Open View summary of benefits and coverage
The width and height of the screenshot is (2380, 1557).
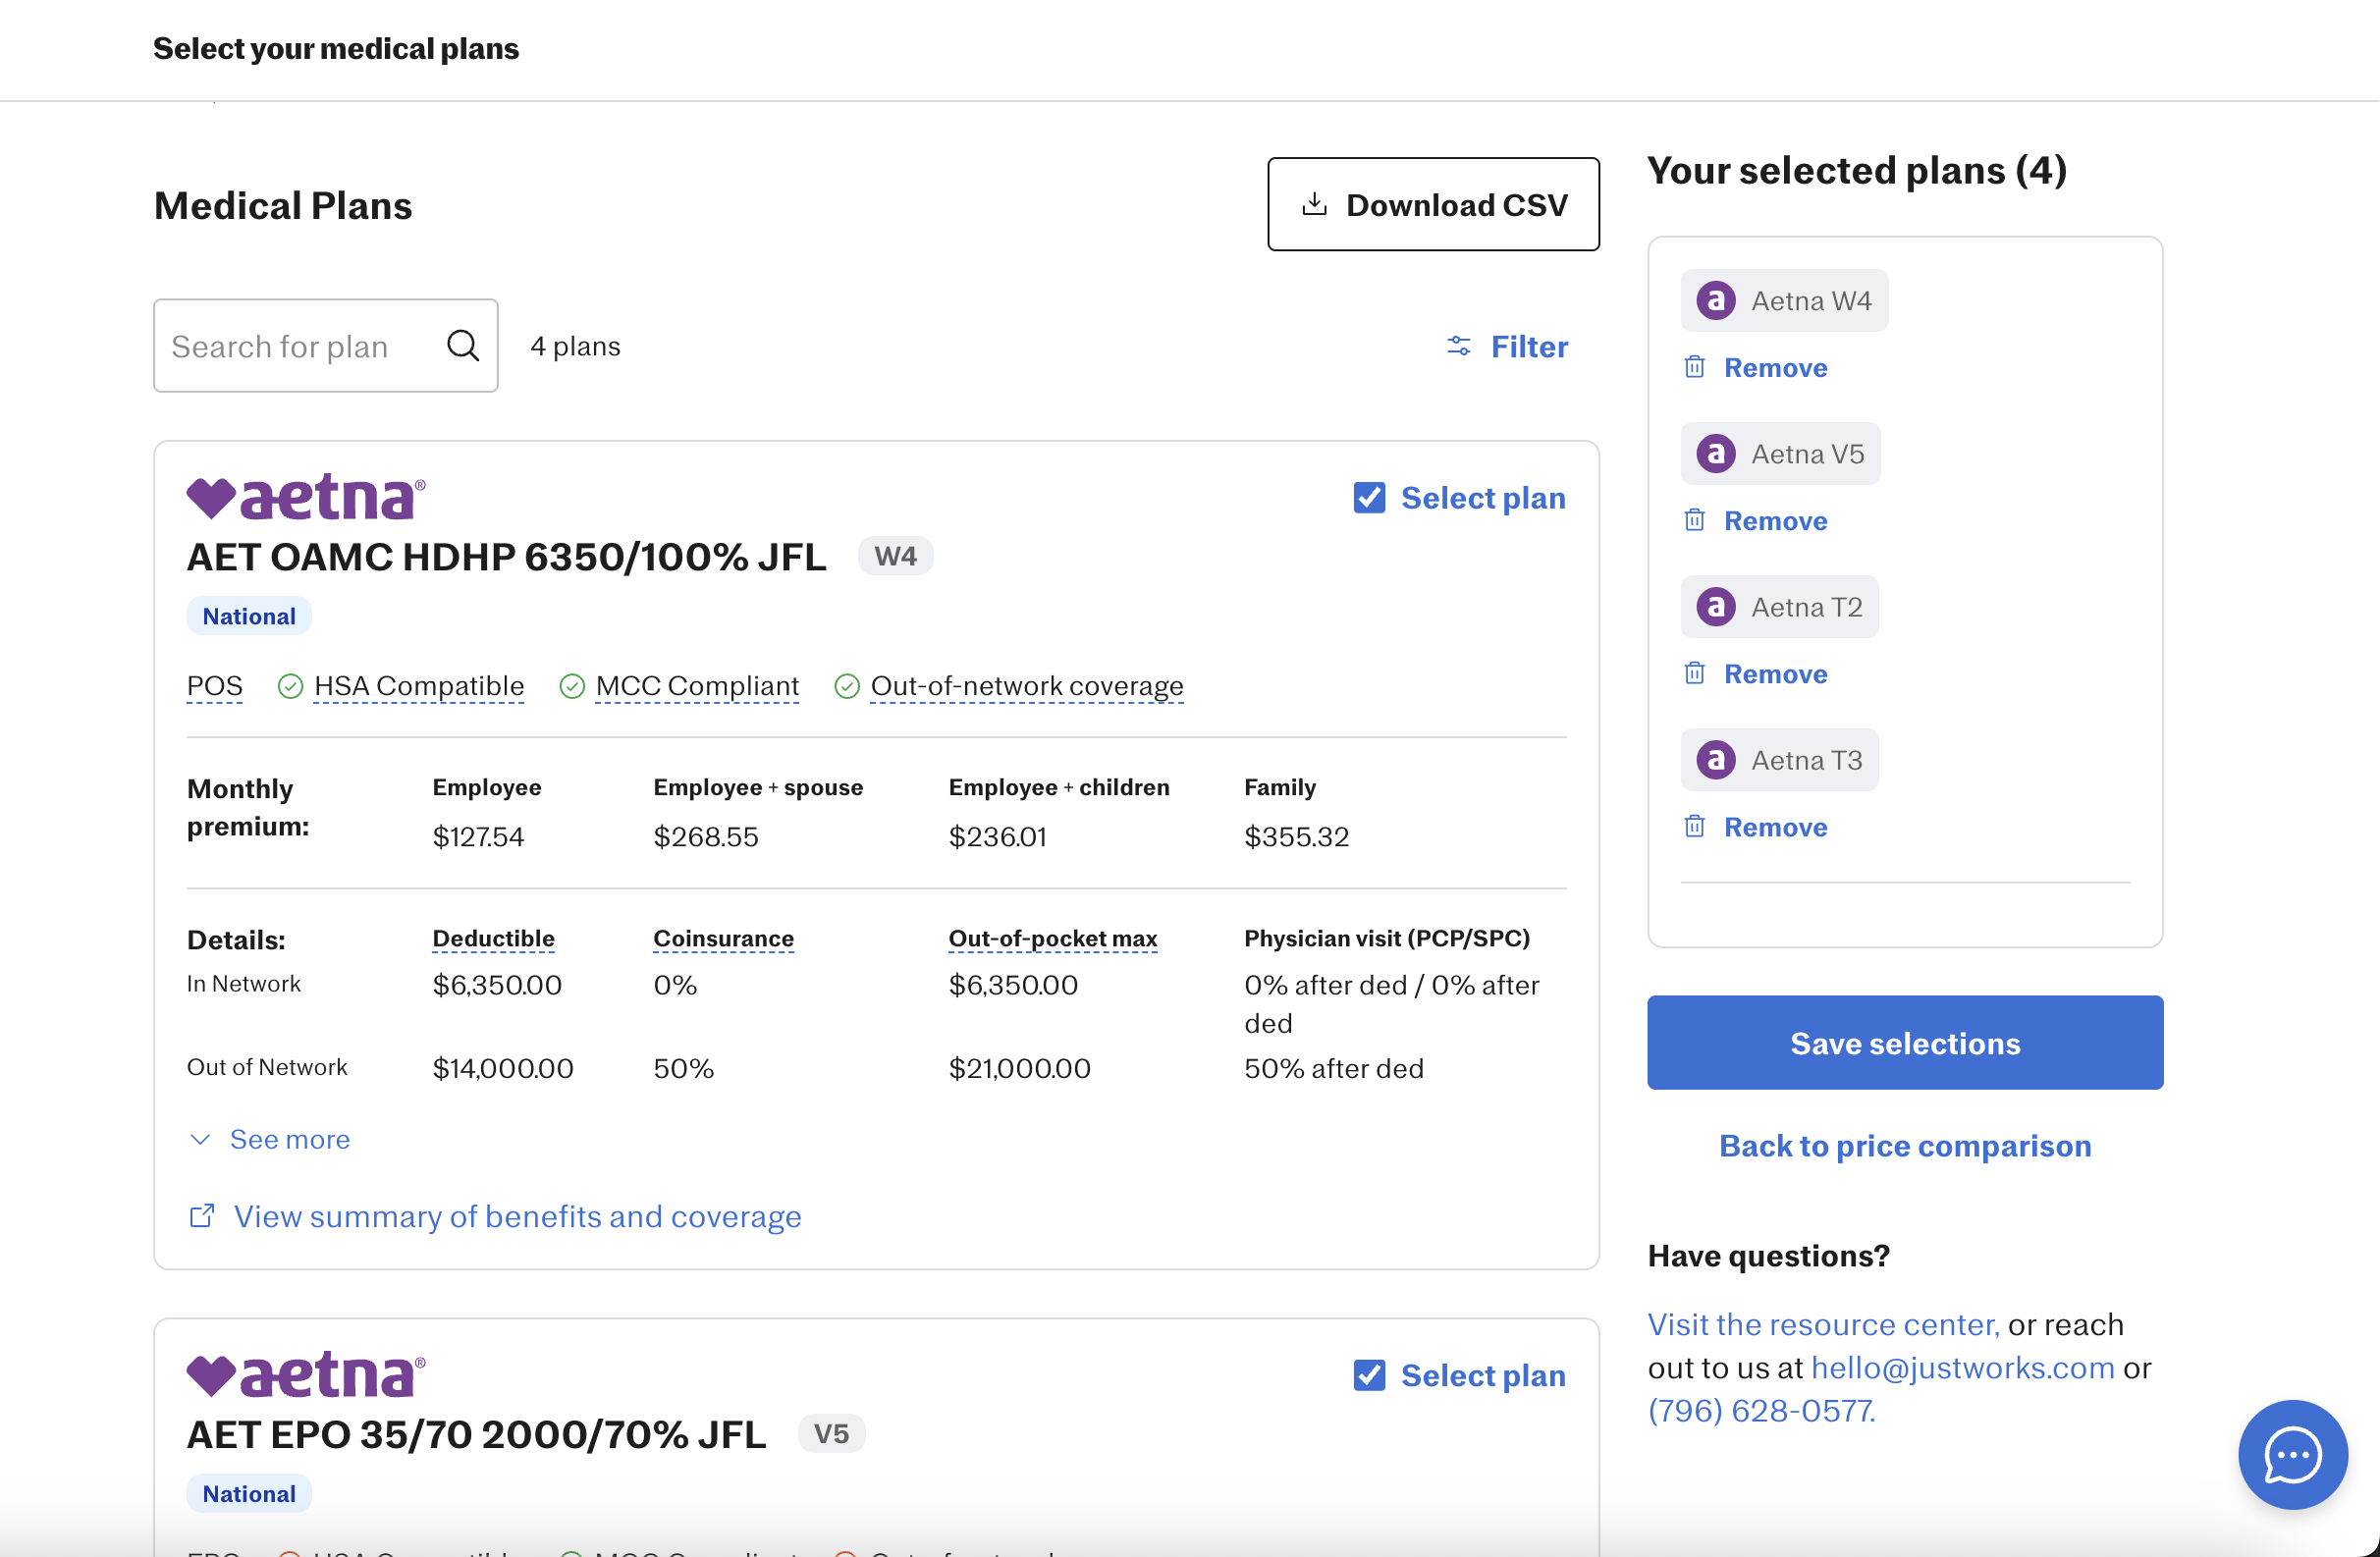pos(517,1216)
